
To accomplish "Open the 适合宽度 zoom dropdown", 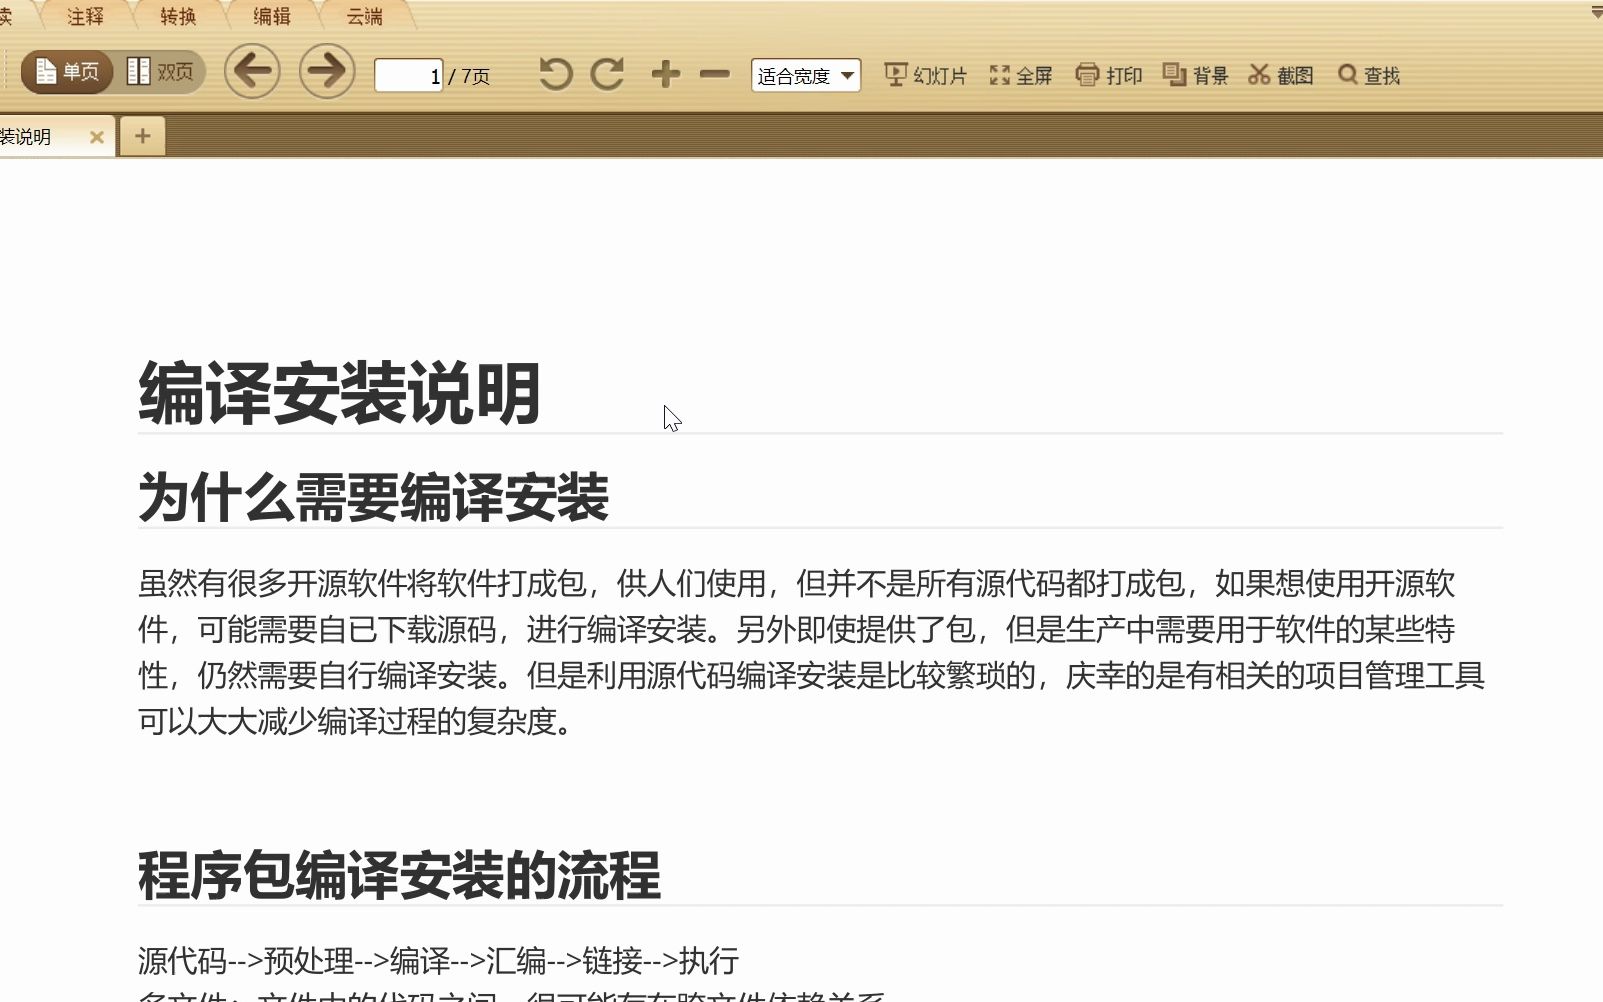I will (806, 76).
